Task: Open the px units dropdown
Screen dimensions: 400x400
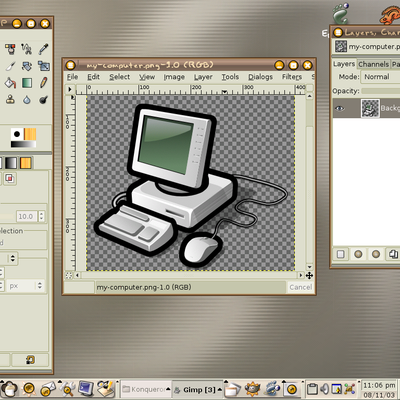Action: tap(25, 286)
